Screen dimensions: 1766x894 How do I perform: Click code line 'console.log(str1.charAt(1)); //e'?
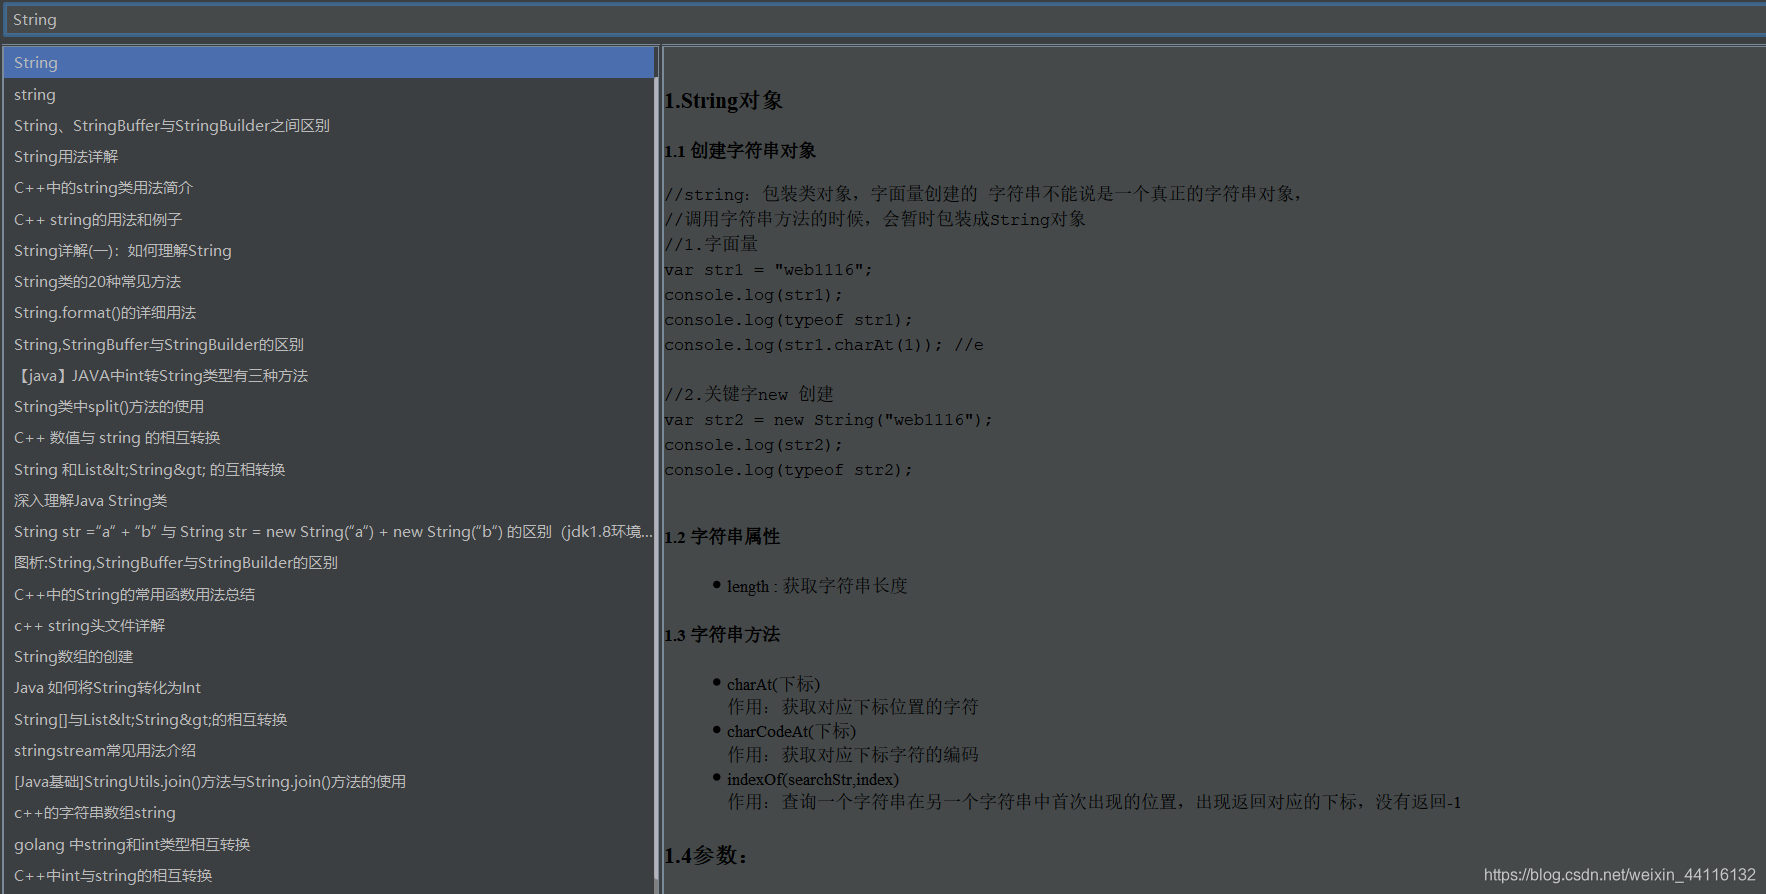[x=824, y=345]
